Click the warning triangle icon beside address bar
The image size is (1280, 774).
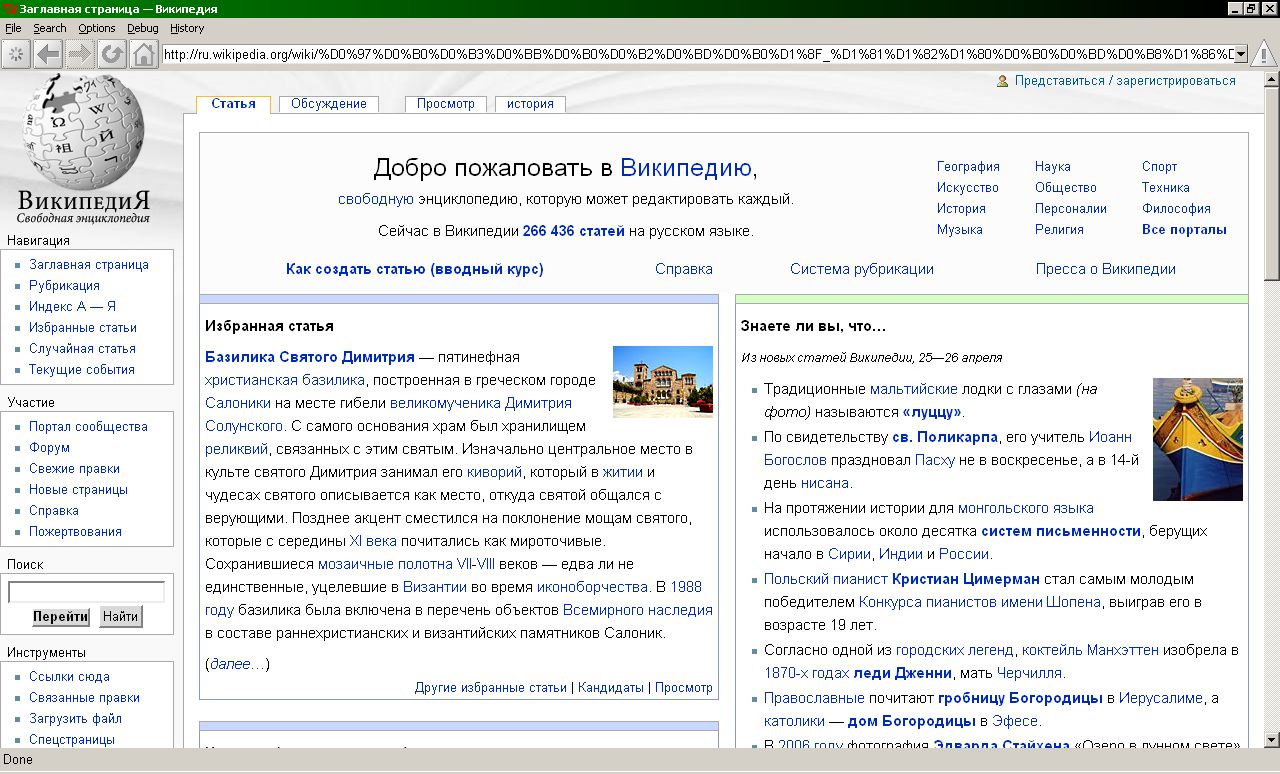(x=1265, y=54)
